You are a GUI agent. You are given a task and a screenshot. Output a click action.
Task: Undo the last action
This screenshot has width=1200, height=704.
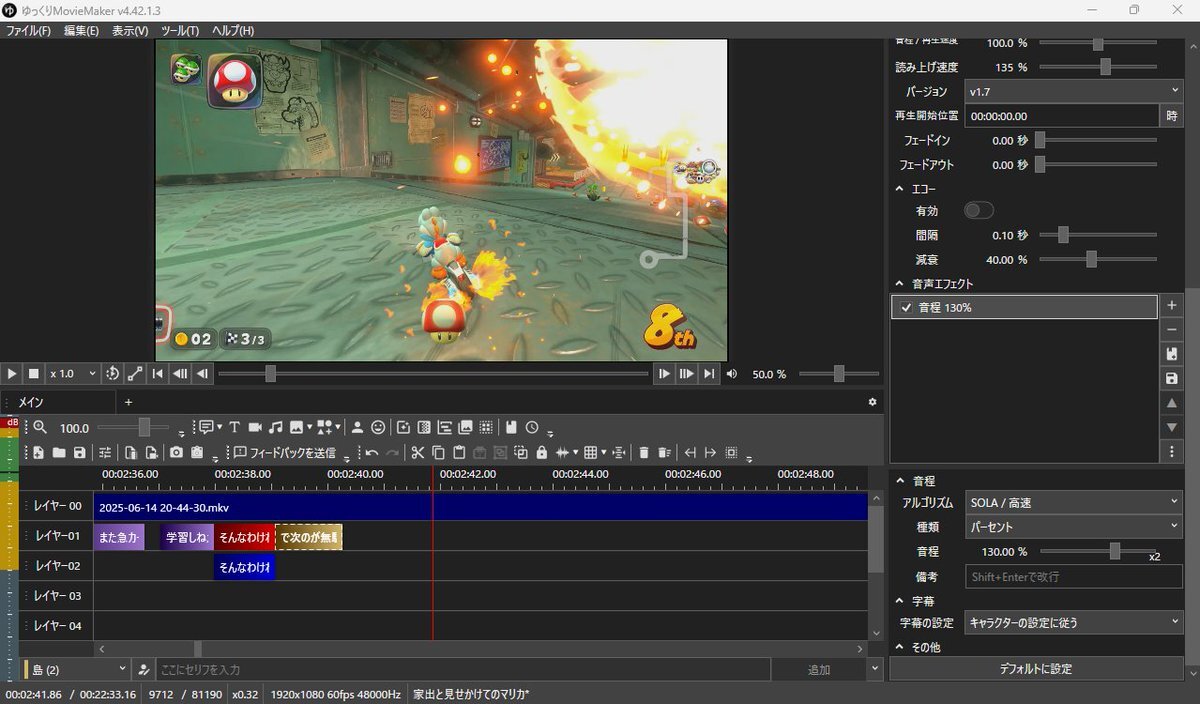pyautogui.click(x=372, y=453)
